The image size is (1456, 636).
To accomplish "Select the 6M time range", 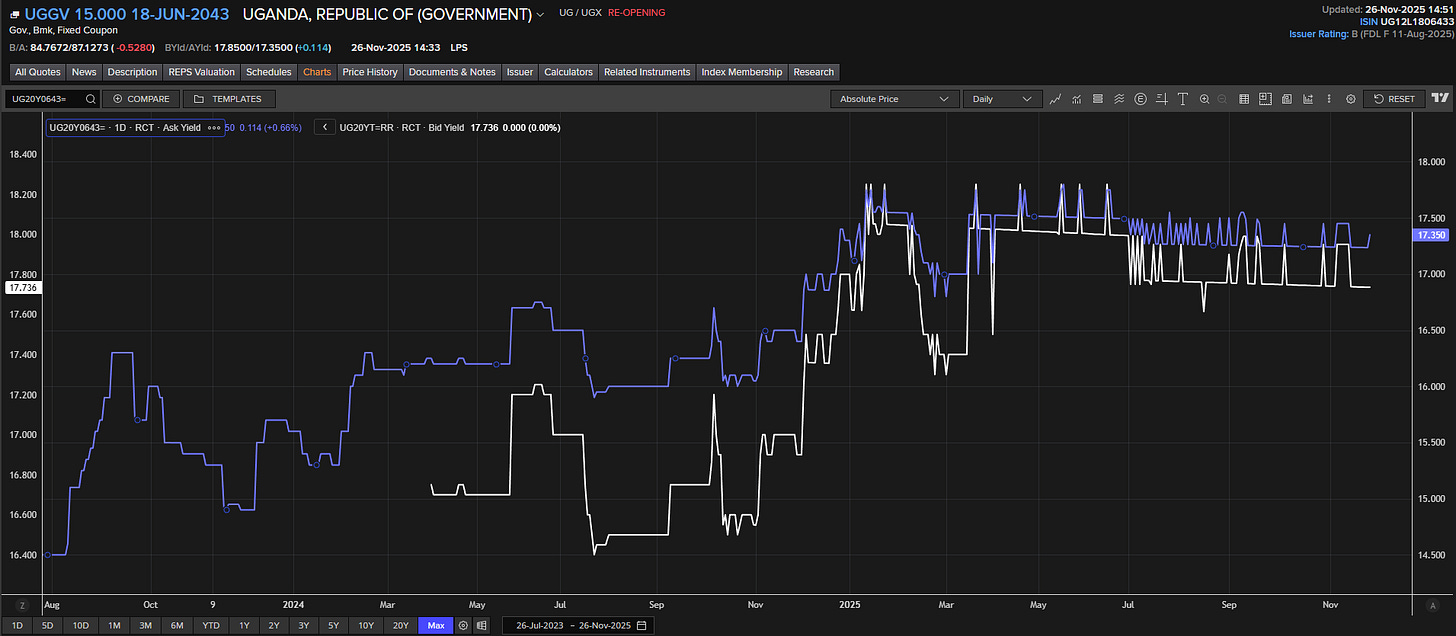I will click(x=177, y=626).
